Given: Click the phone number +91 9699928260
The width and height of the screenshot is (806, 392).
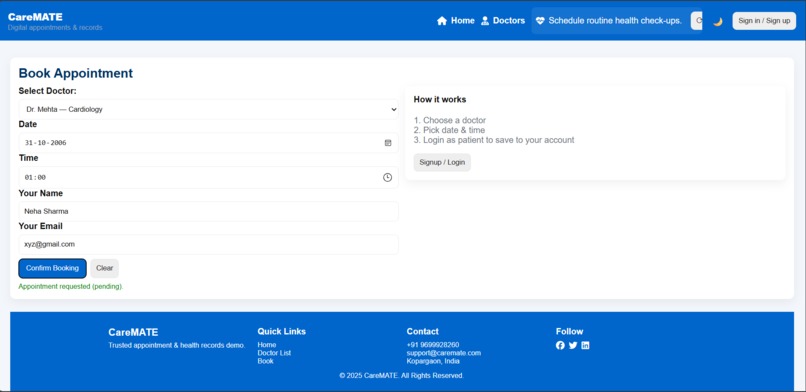Looking at the screenshot, I should (433, 345).
